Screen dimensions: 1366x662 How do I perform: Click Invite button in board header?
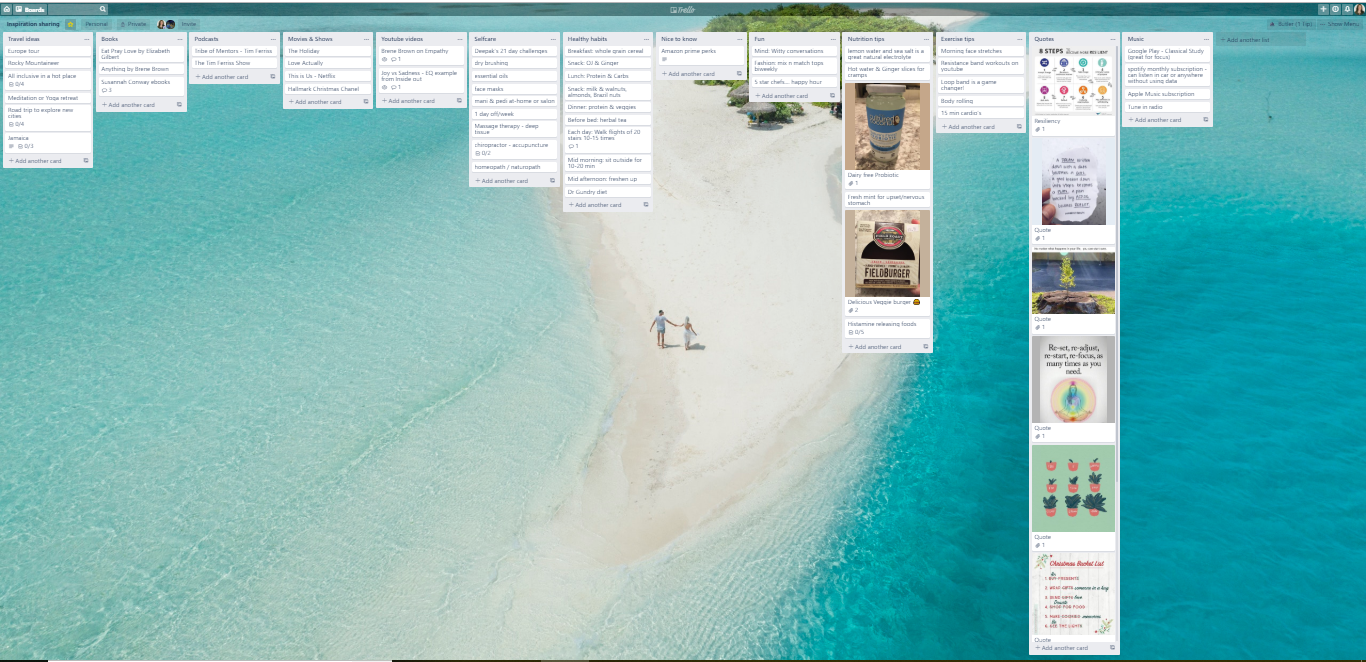188,23
